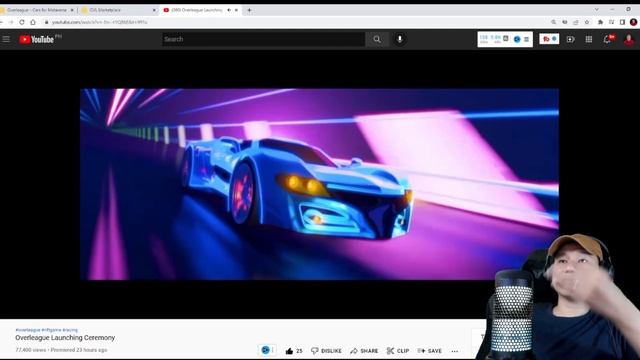Expand the tab search chevron

tap(597, 9)
